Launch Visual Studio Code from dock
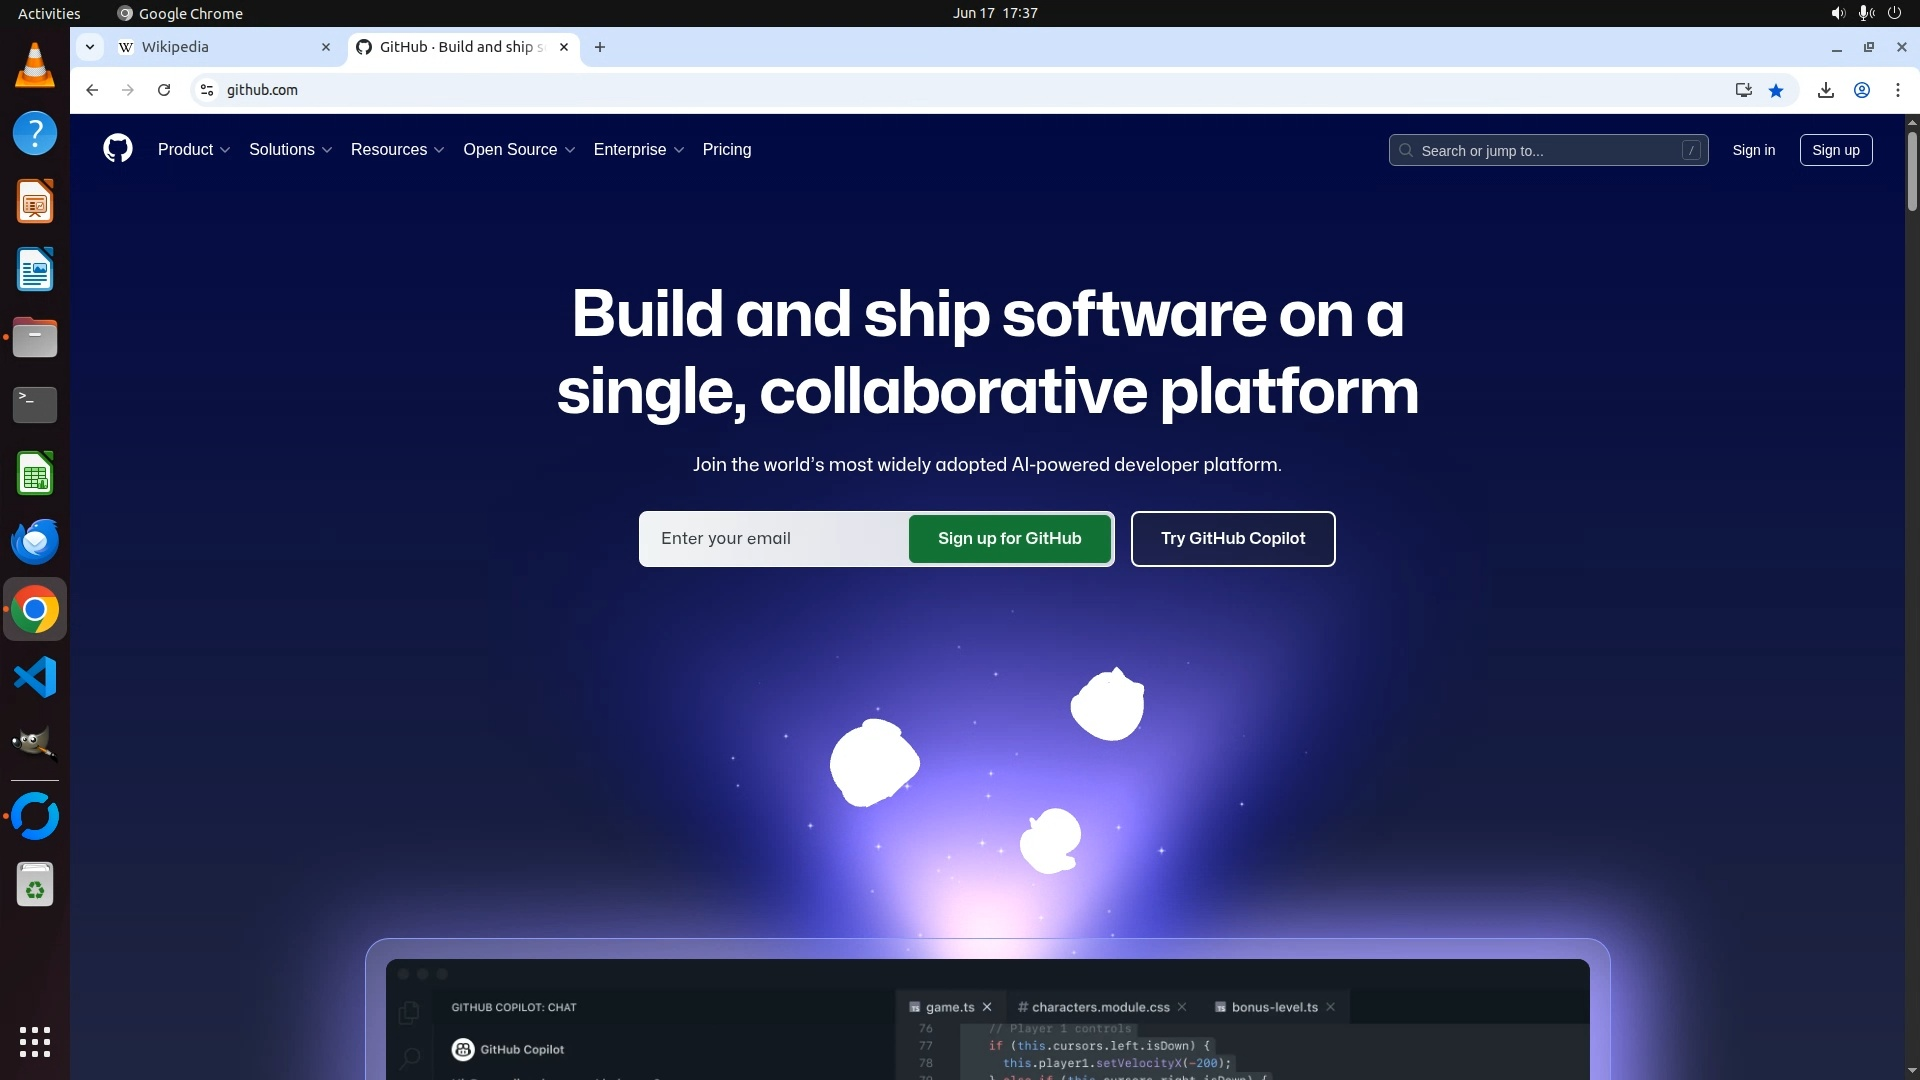Screen dimensions: 1920x1080 pos(35,677)
